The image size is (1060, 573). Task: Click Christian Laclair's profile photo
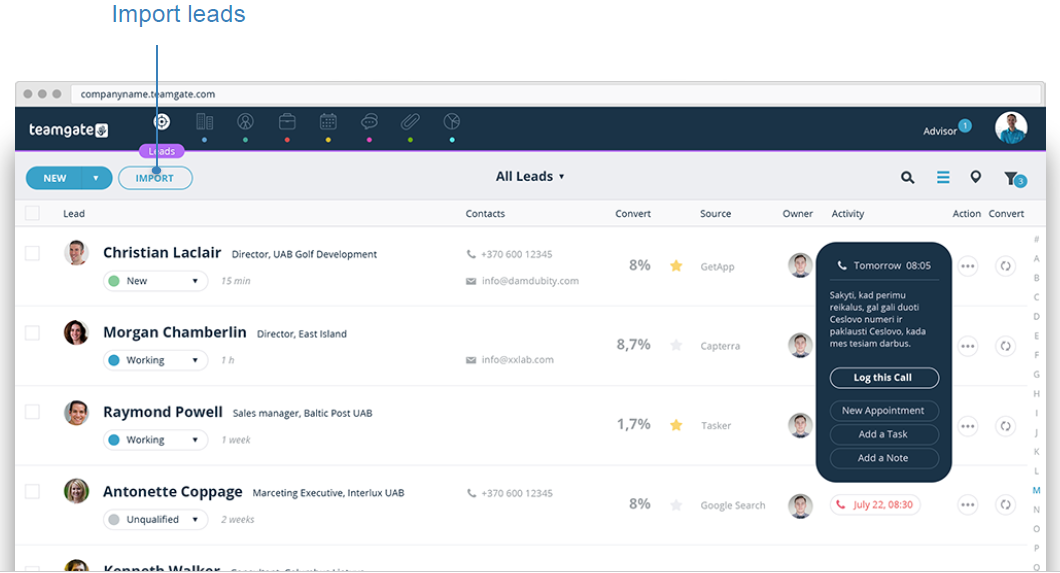tap(76, 253)
